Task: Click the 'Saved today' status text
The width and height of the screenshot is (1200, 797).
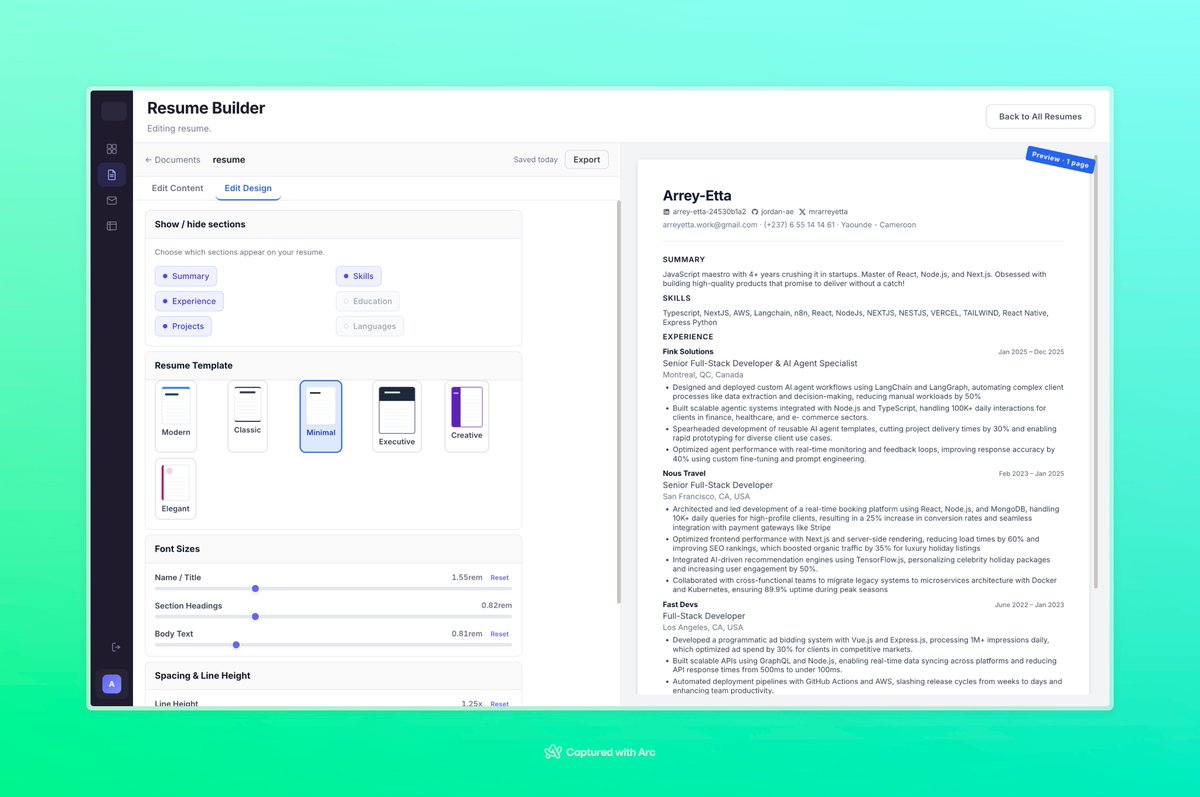Action: click(536, 160)
